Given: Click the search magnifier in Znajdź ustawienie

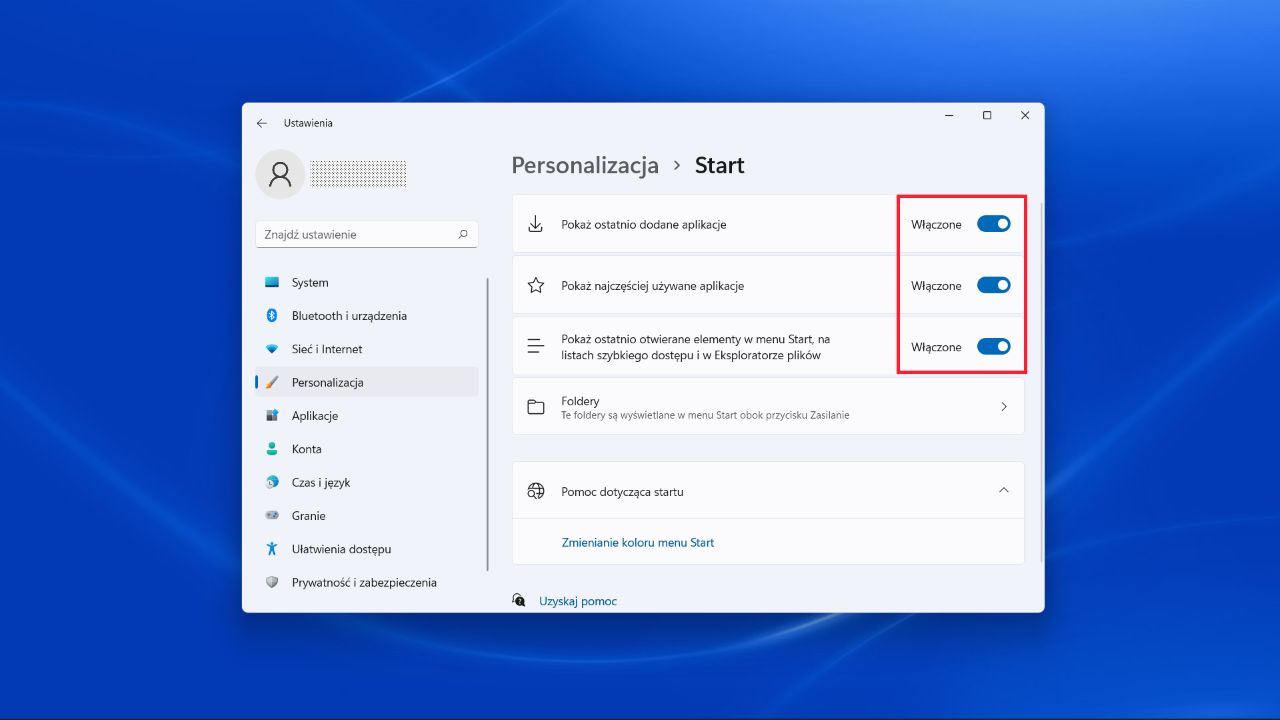Looking at the screenshot, I should click(462, 233).
